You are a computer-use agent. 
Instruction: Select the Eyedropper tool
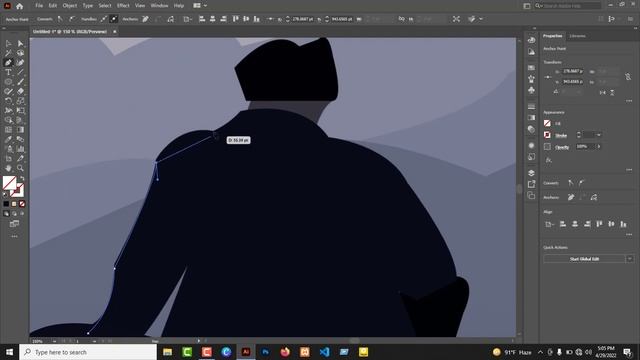(8, 139)
